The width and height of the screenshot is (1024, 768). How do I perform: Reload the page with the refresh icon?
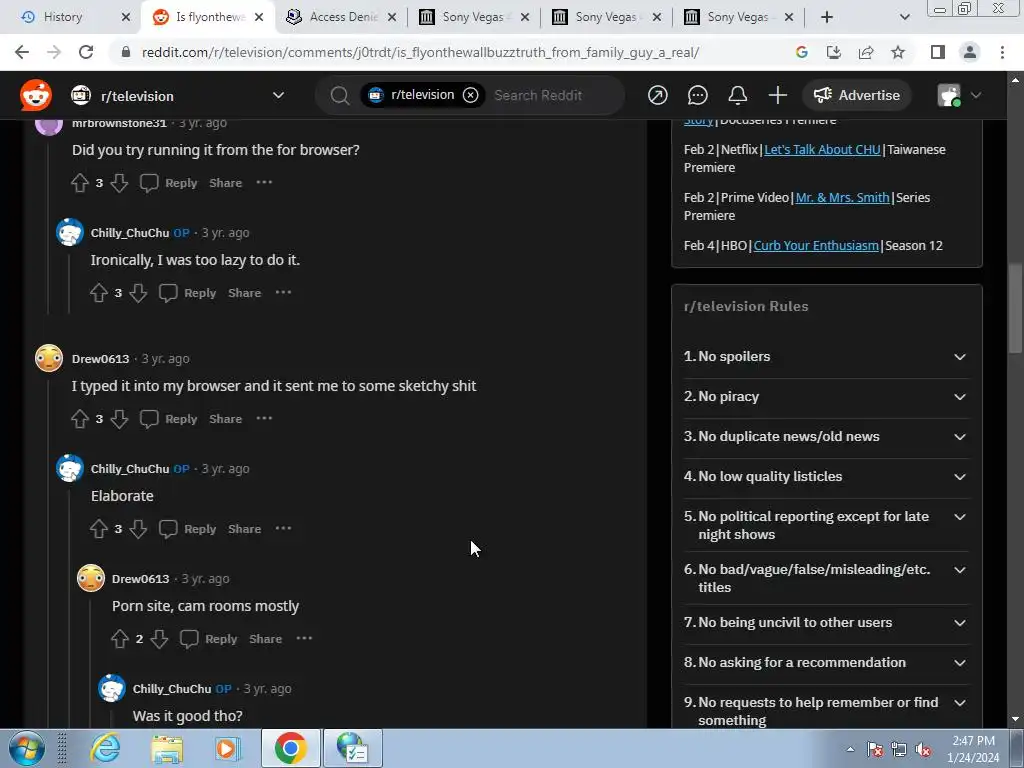[86, 52]
